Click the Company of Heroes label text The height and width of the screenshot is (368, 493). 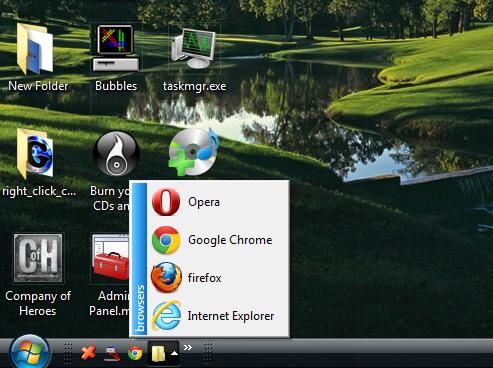[x=38, y=303]
